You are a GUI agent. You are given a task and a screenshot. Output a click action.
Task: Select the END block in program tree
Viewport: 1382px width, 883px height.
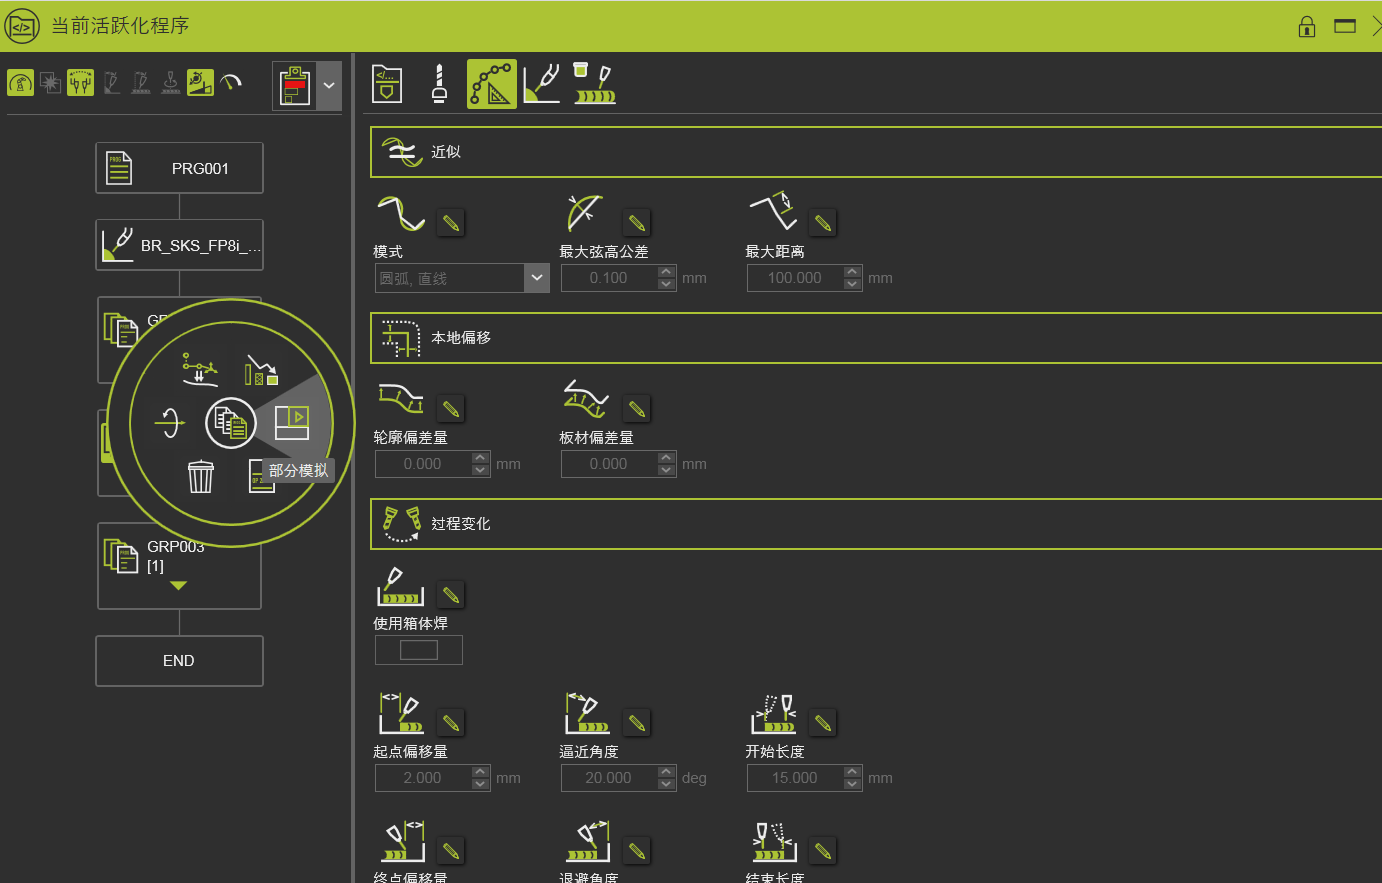coord(180,661)
